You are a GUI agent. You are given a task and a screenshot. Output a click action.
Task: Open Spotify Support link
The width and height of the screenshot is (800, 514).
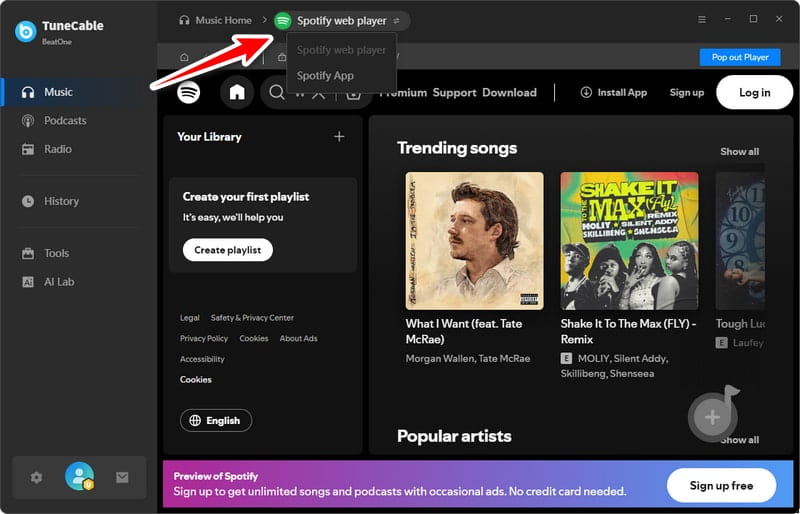(454, 92)
